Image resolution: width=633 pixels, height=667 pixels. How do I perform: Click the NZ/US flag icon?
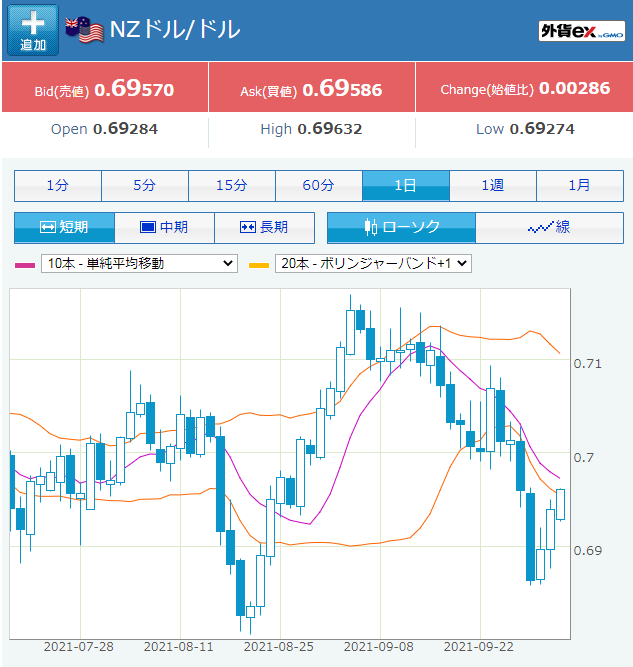coord(84,30)
